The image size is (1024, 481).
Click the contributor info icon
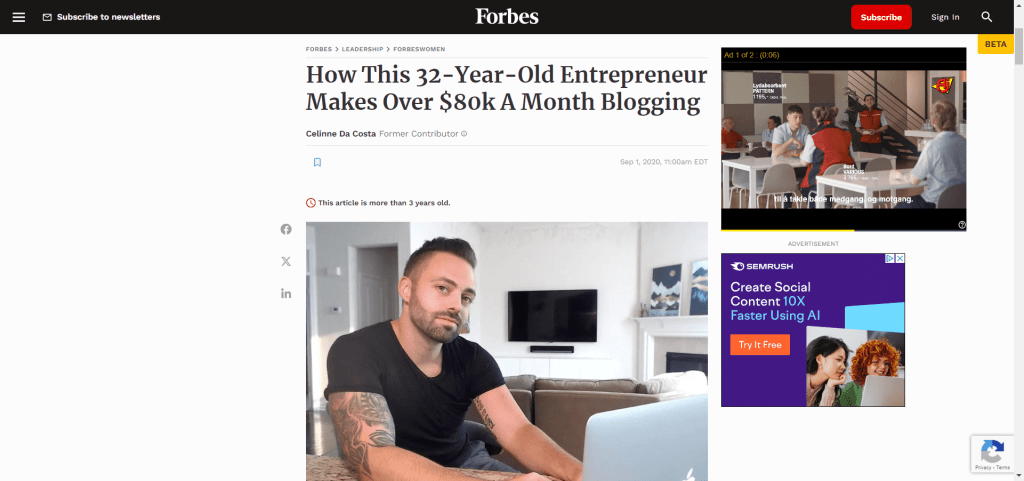[x=464, y=134]
